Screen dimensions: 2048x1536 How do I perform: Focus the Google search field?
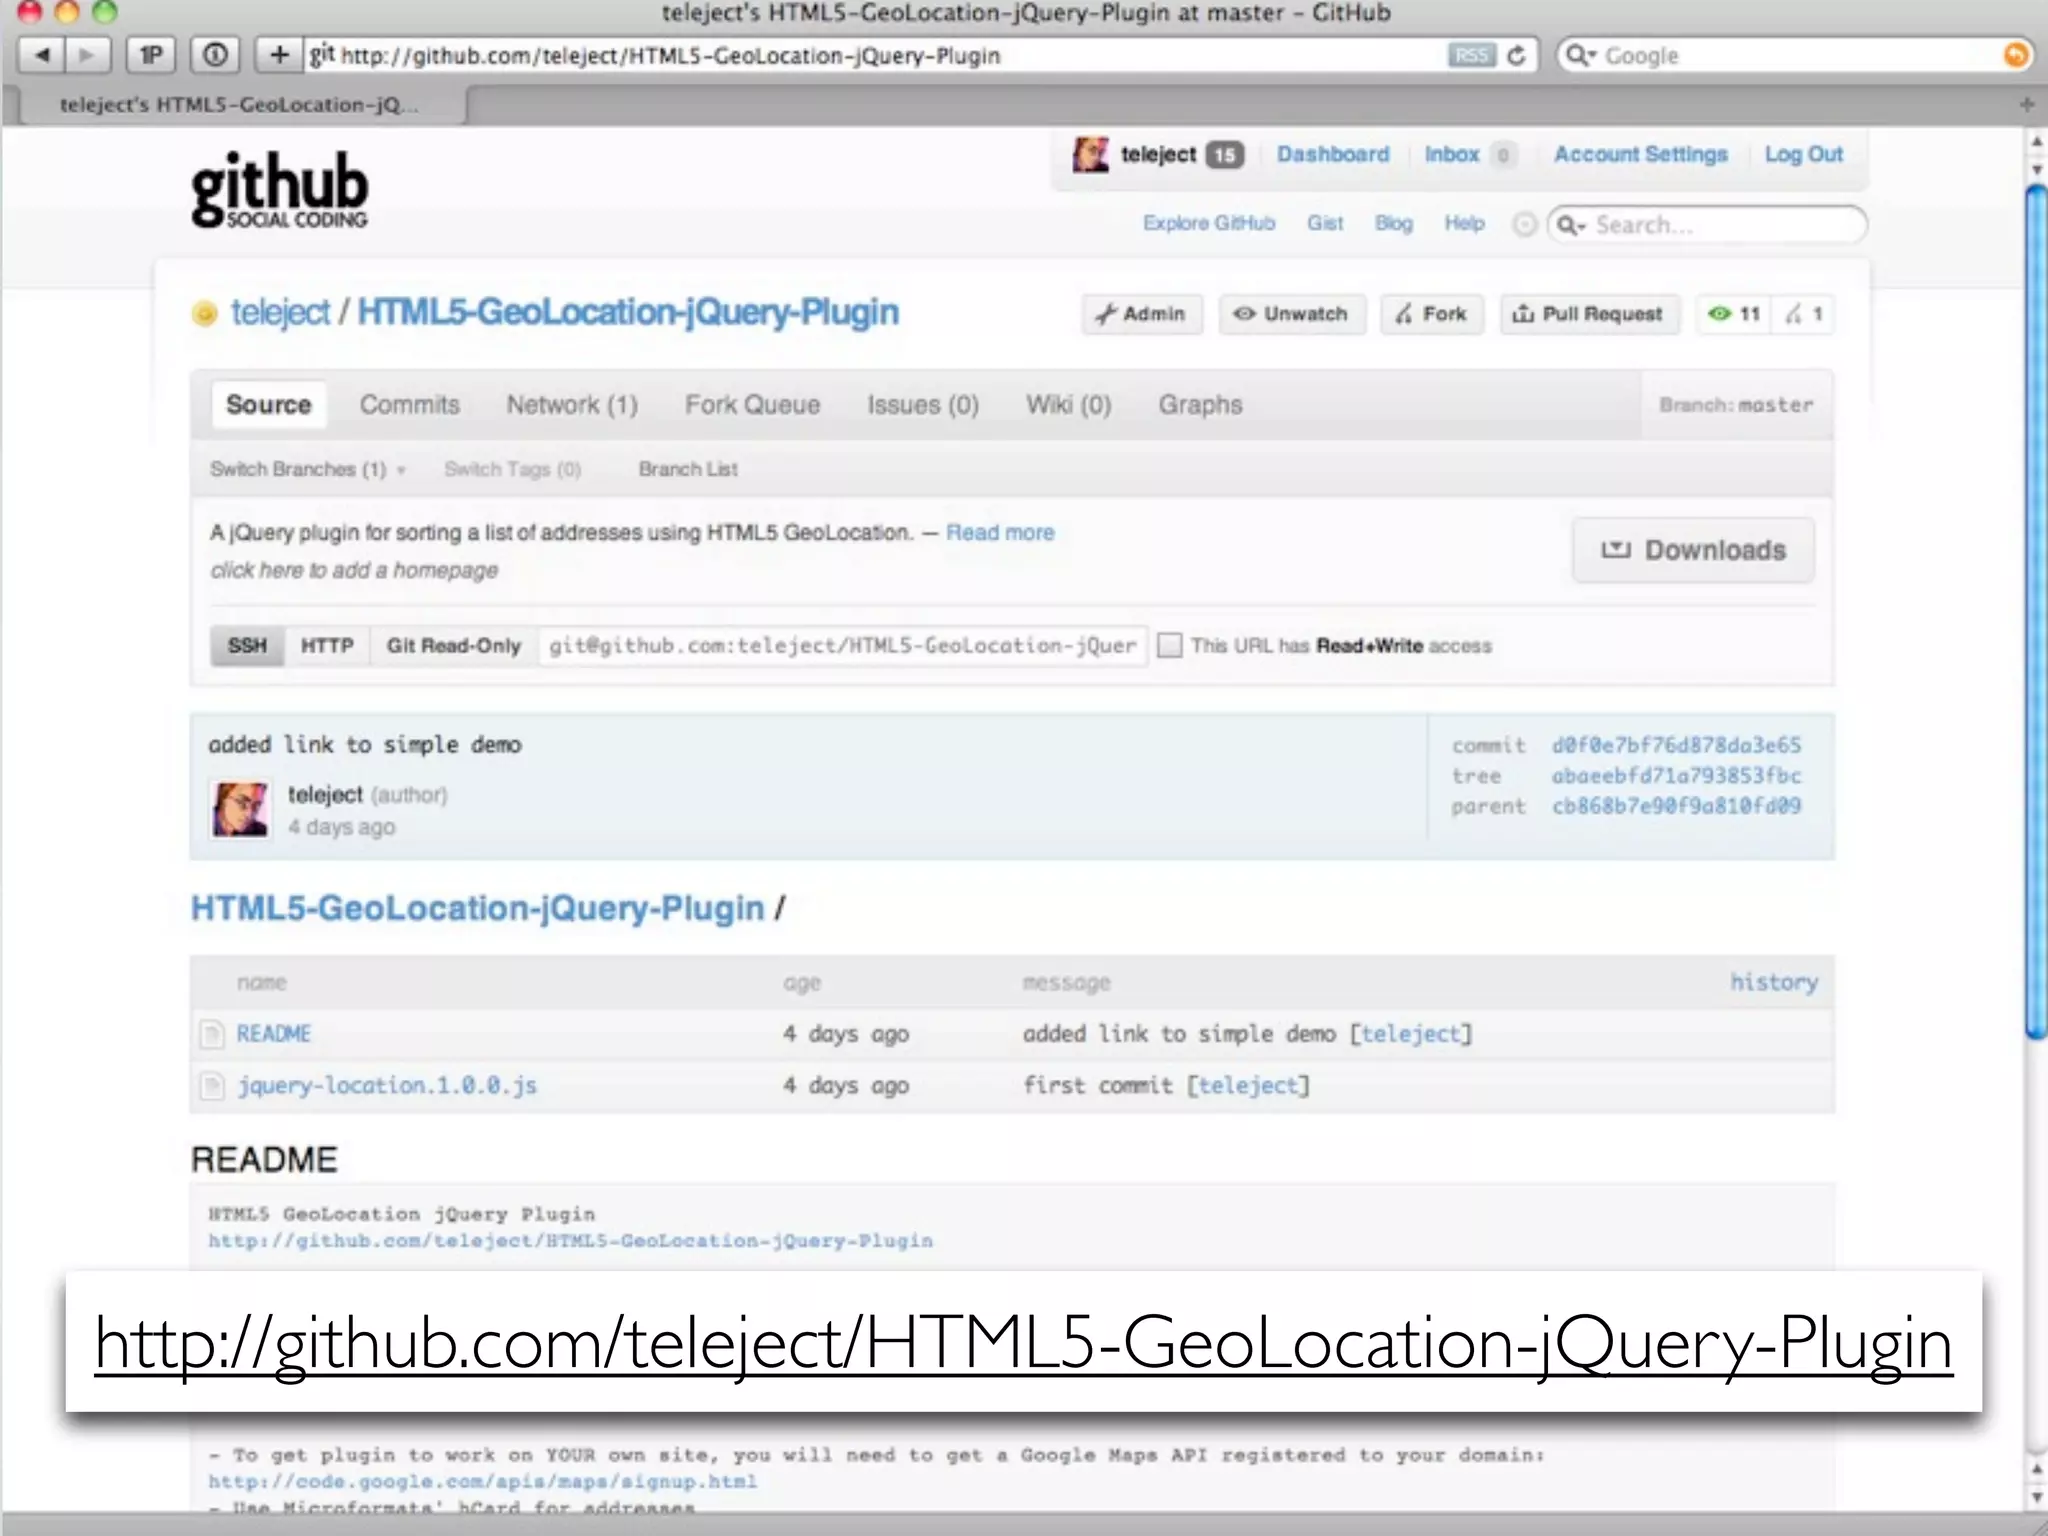click(x=1793, y=55)
